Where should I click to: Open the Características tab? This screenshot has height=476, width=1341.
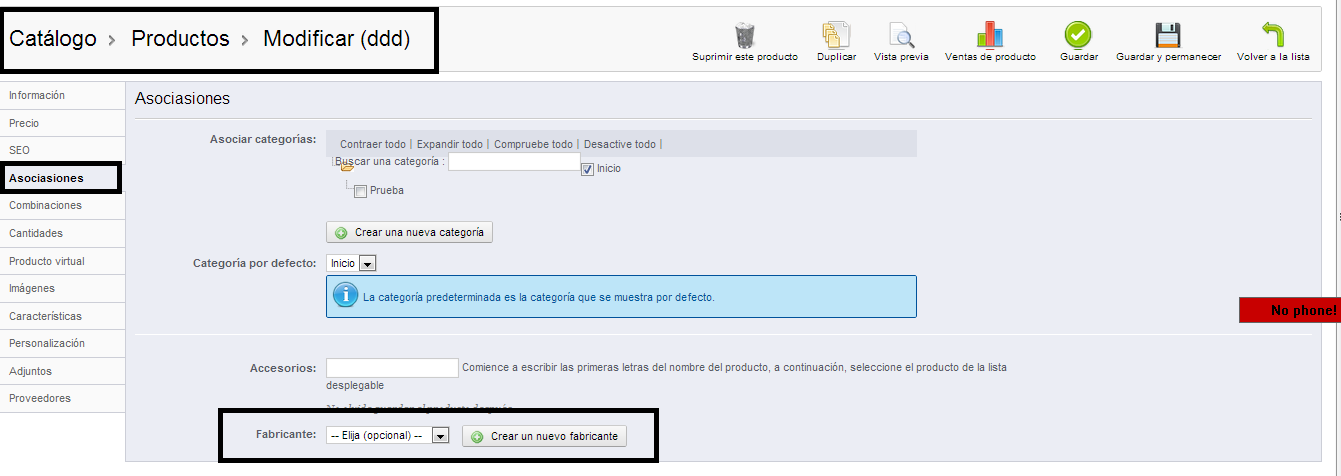pos(62,316)
